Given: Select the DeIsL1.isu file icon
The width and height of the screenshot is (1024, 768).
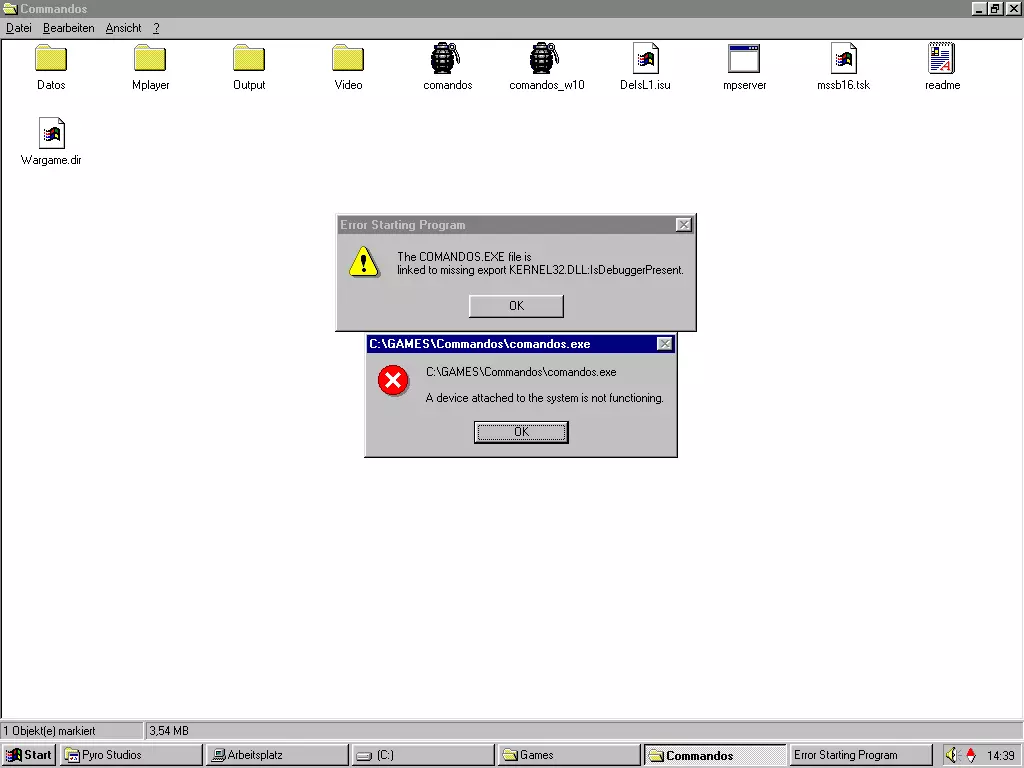Looking at the screenshot, I should pos(645,58).
